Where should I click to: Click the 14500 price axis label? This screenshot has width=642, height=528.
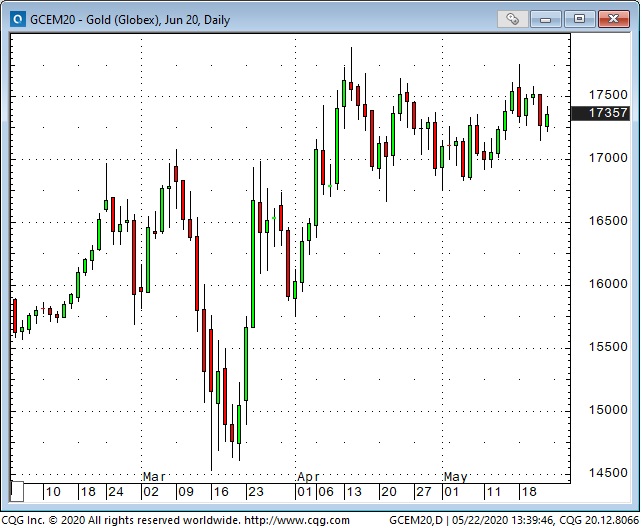pos(608,473)
